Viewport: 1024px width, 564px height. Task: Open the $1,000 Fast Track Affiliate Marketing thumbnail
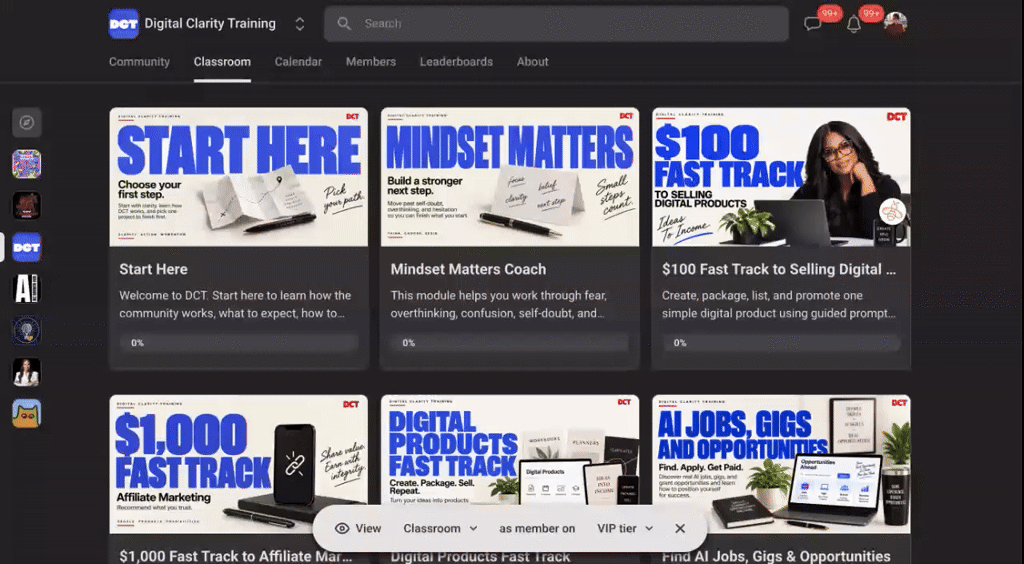coord(238,464)
